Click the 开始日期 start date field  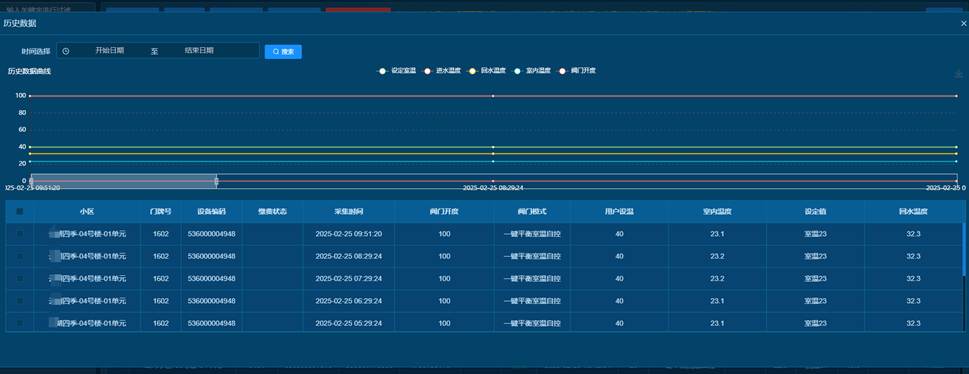[109, 51]
